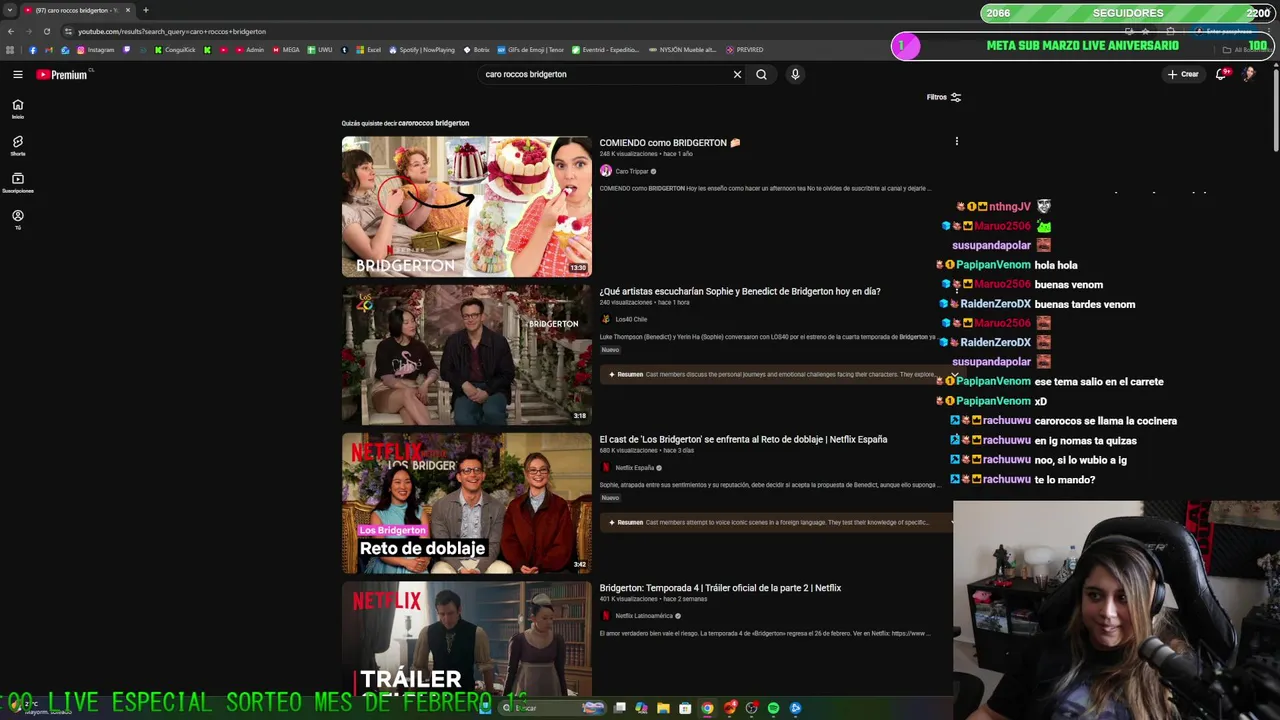Click Netflix Latinoamérica channel icon
1280x720 pixels.
pyautogui.click(x=605, y=615)
